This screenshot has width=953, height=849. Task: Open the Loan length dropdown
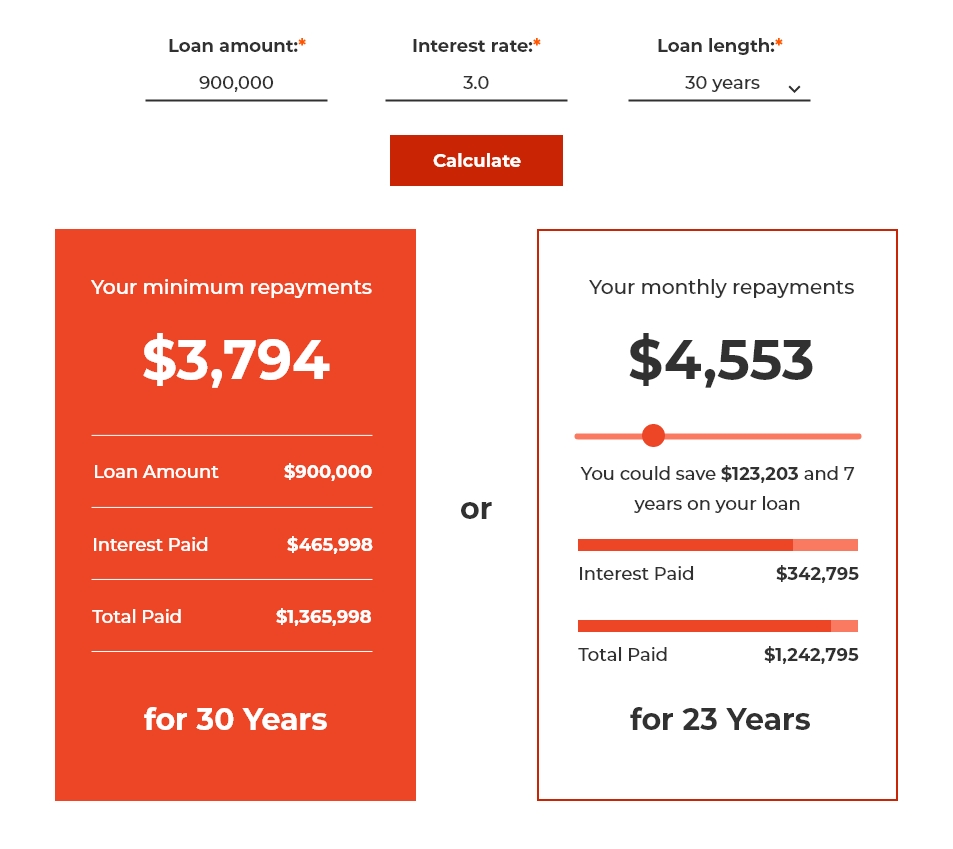tap(718, 83)
